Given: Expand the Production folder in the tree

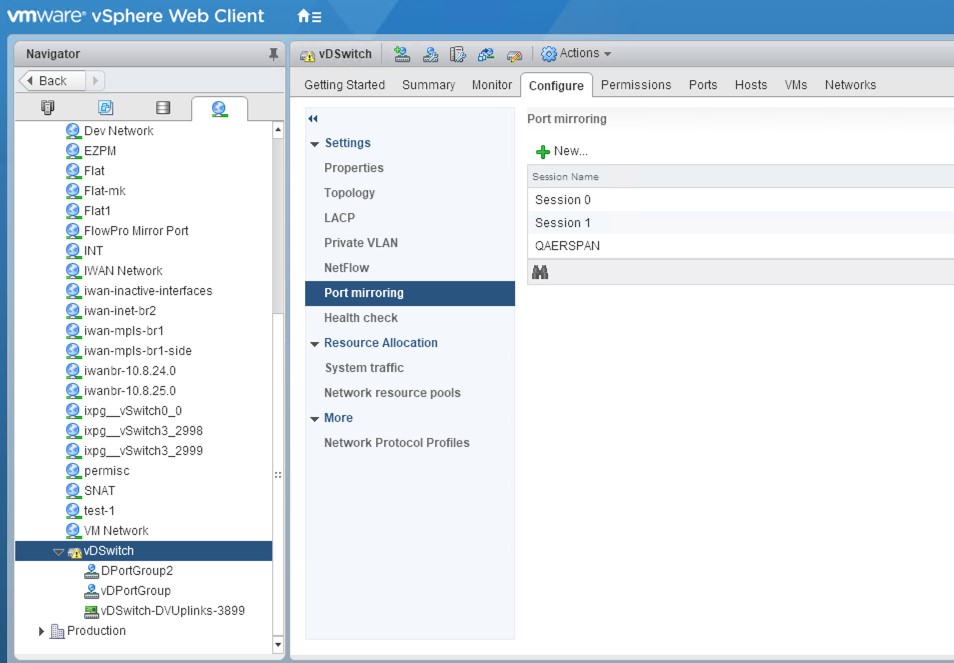Looking at the screenshot, I should pyautogui.click(x=41, y=631).
